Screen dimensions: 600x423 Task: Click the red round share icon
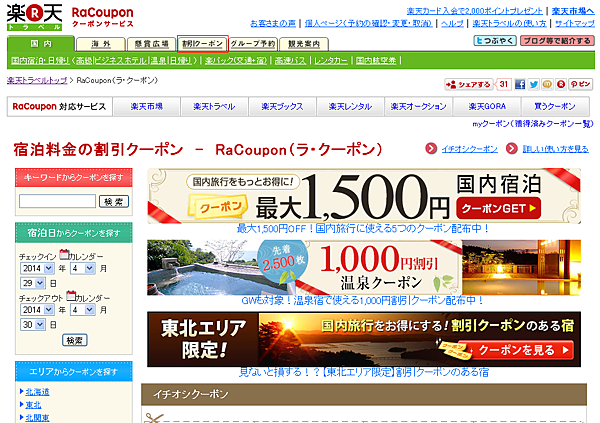tap(561, 84)
